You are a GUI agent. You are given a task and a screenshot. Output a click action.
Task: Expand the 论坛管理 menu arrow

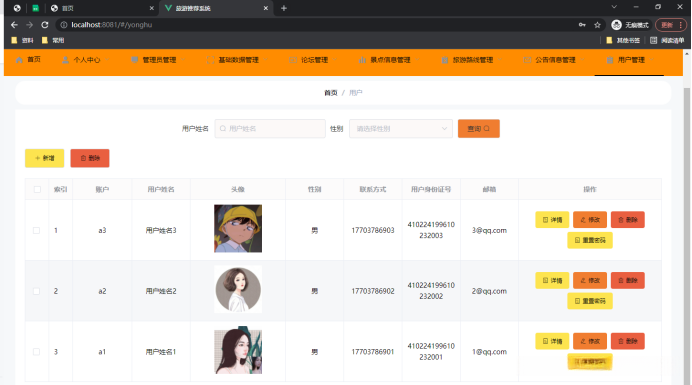[335, 60]
